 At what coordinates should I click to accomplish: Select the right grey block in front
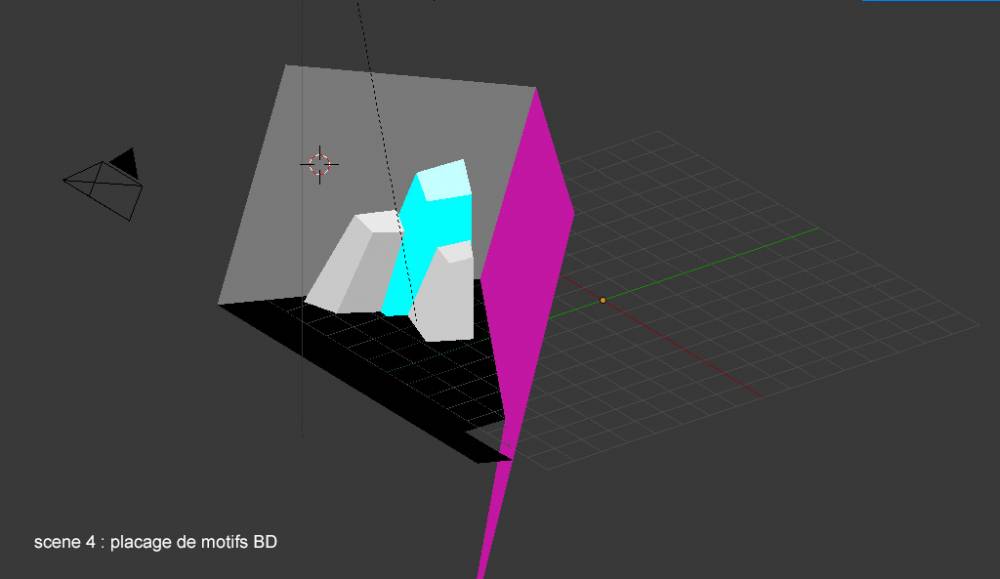tap(446, 294)
